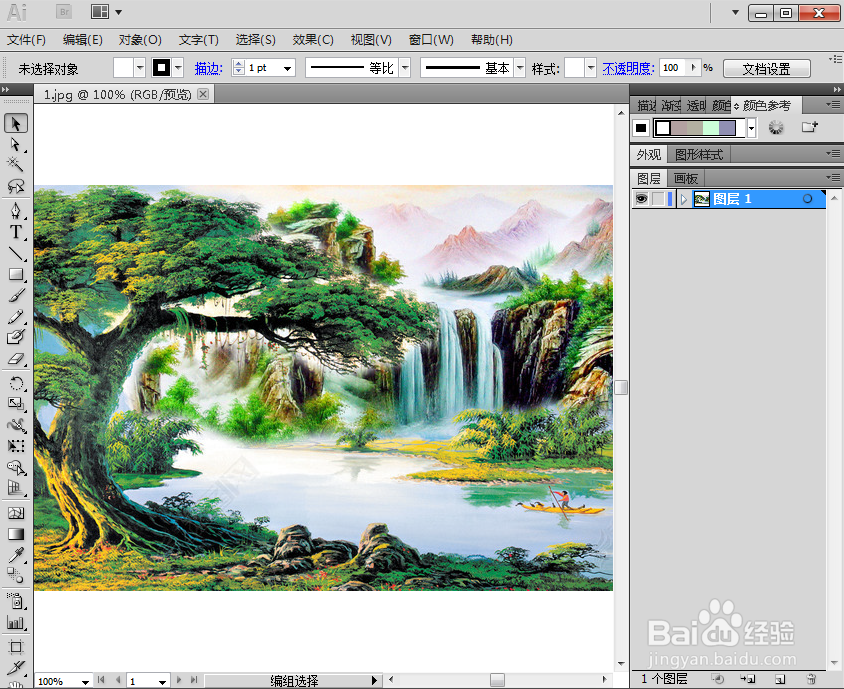Go to next artboard arrow

point(179,680)
